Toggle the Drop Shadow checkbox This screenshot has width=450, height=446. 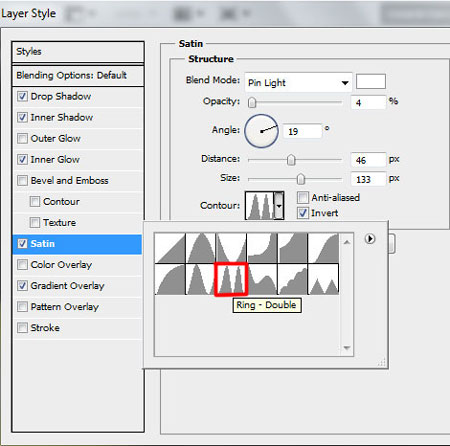[22, 97]
